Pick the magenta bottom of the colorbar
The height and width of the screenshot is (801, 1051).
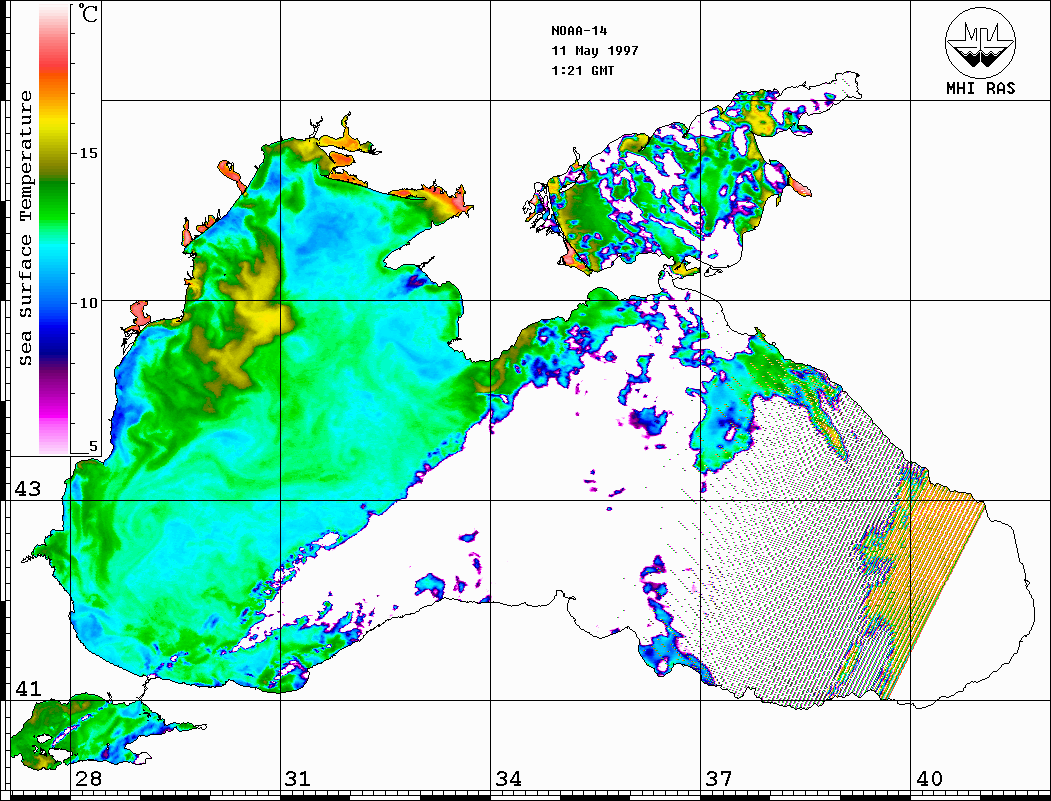[54, 409]
